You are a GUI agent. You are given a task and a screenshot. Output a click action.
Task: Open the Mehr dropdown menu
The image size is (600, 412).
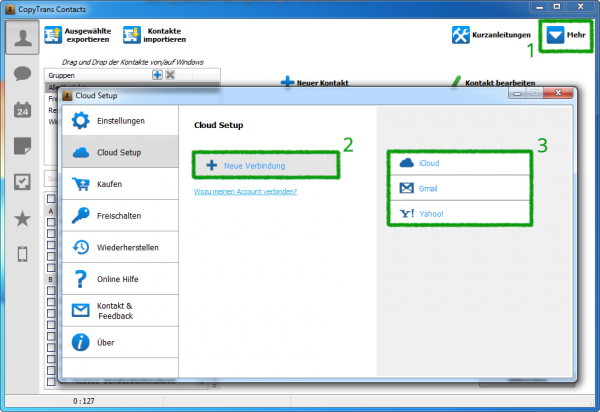566,35
